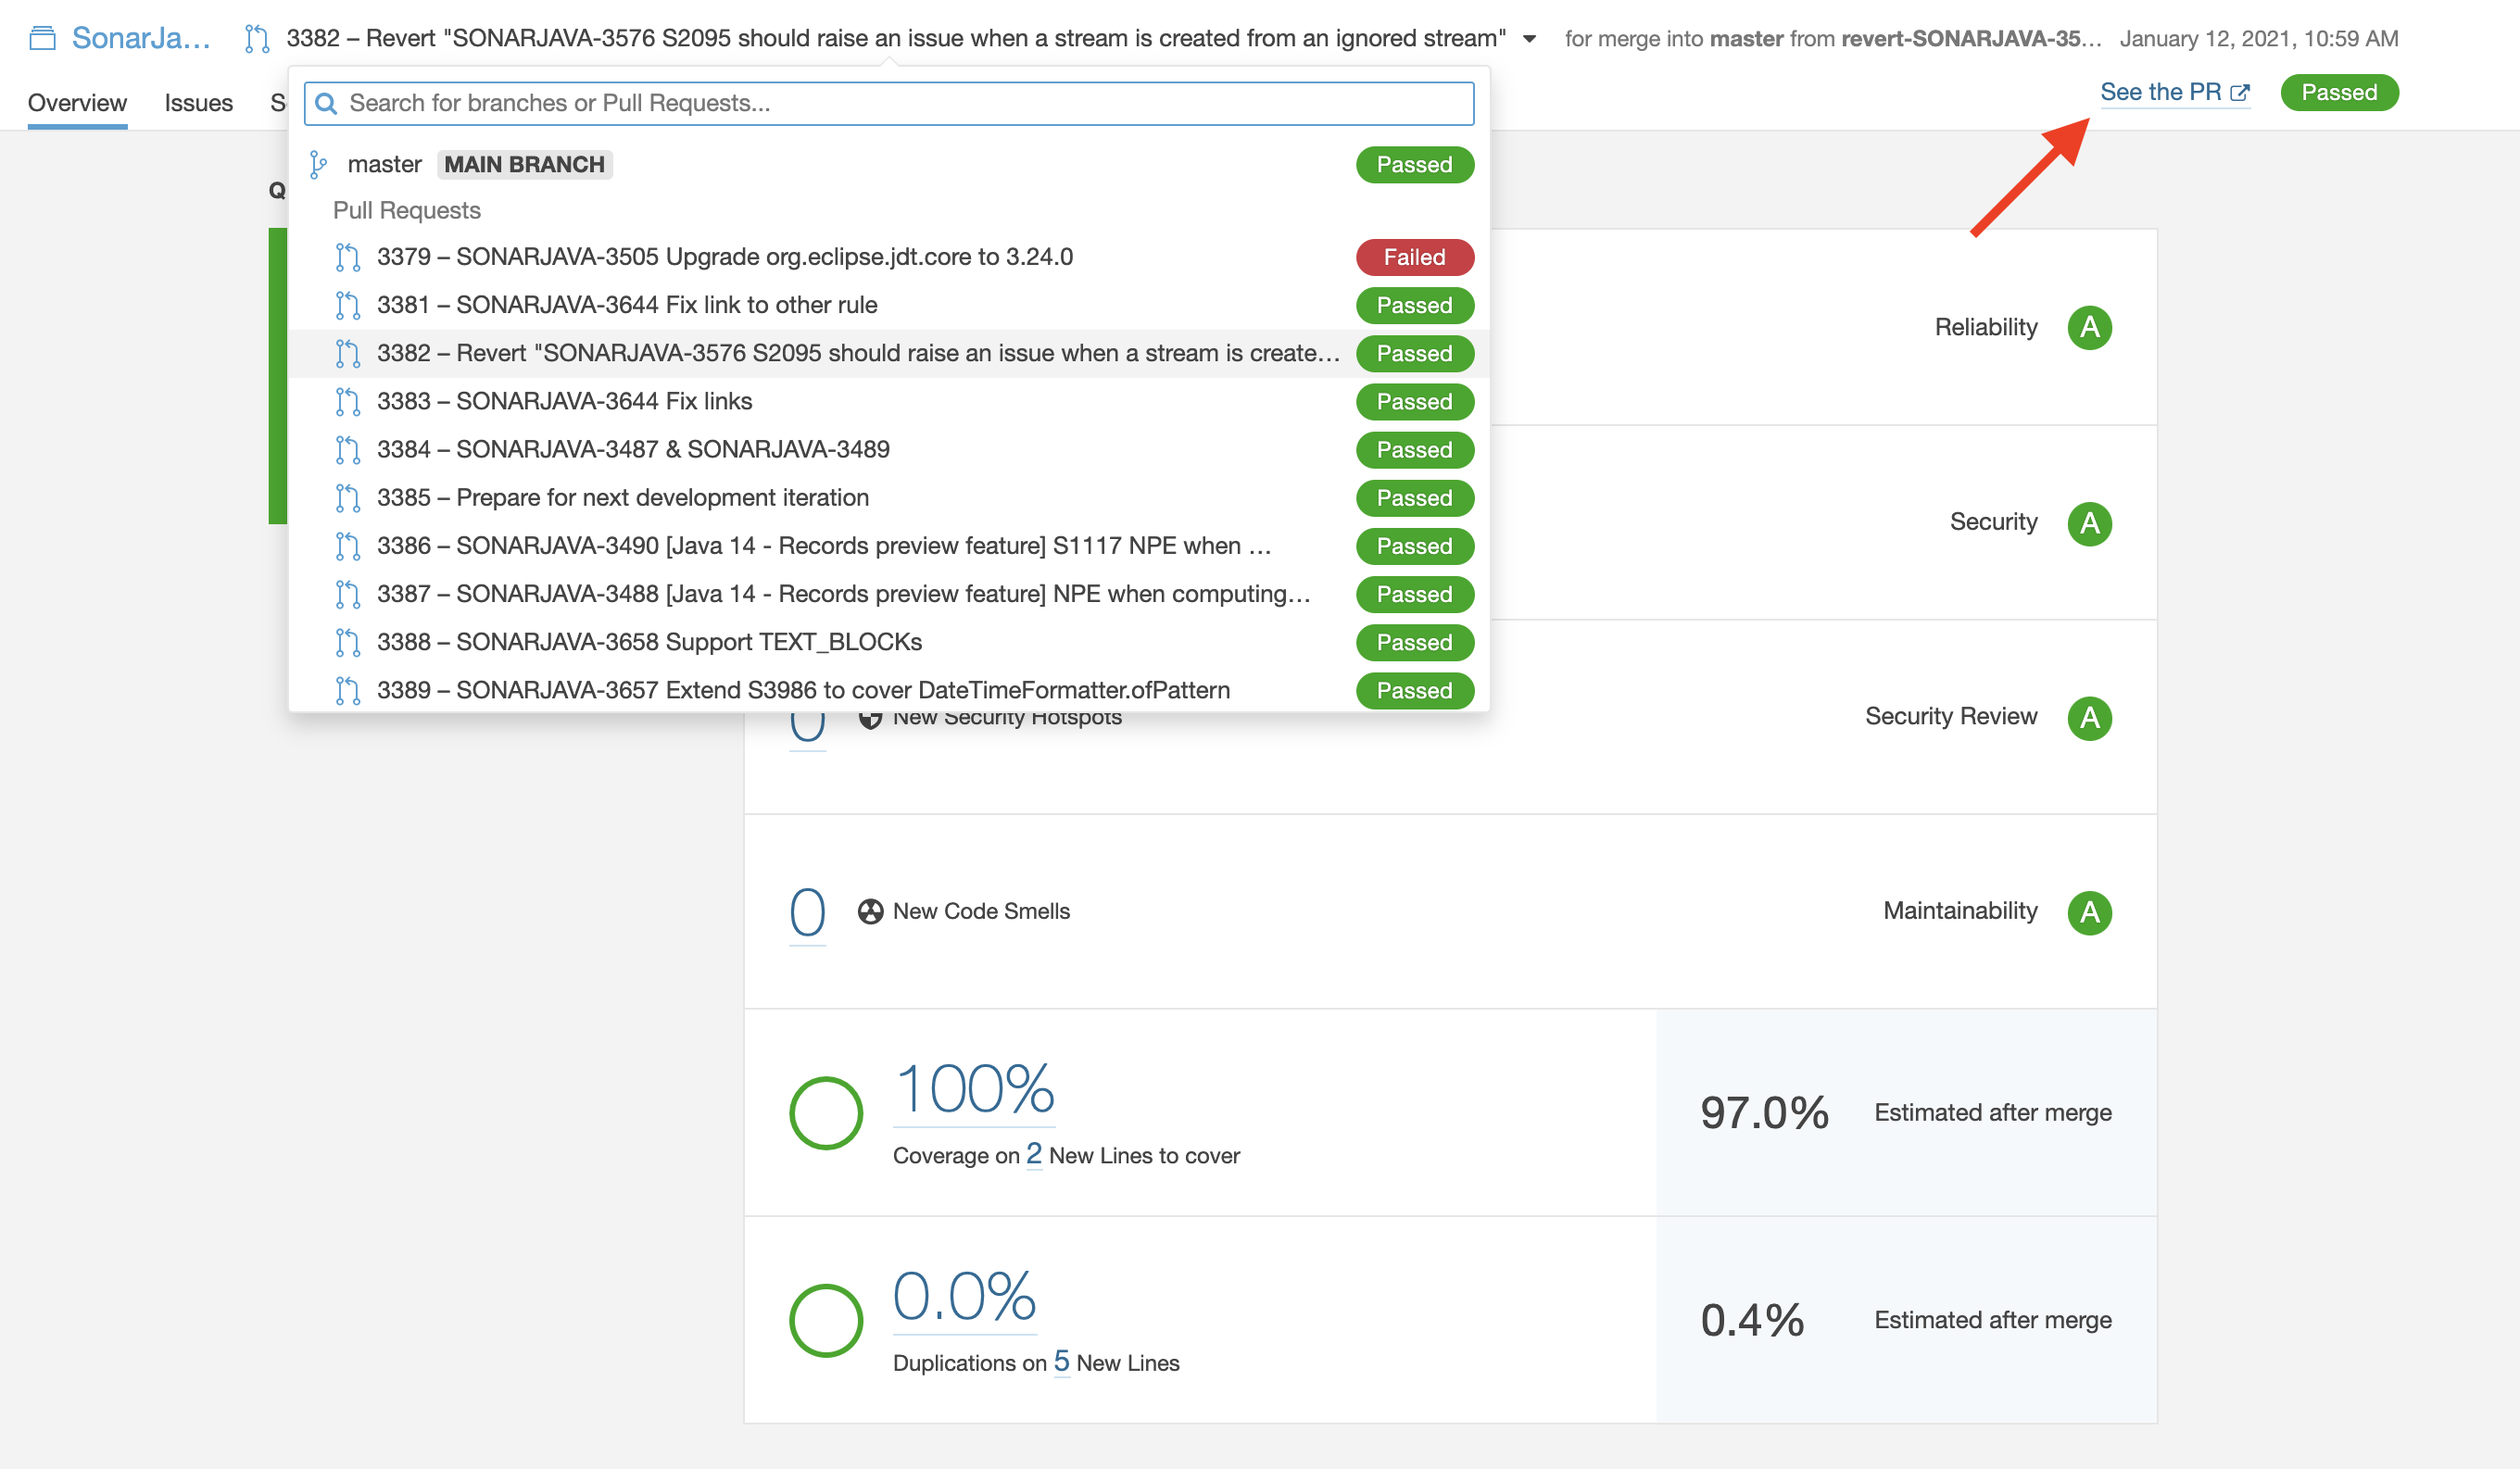Viewport: 2520px width, 1469px height.
Task: Click the SonarJava project folder icon
Action: (x=42, y=38)
